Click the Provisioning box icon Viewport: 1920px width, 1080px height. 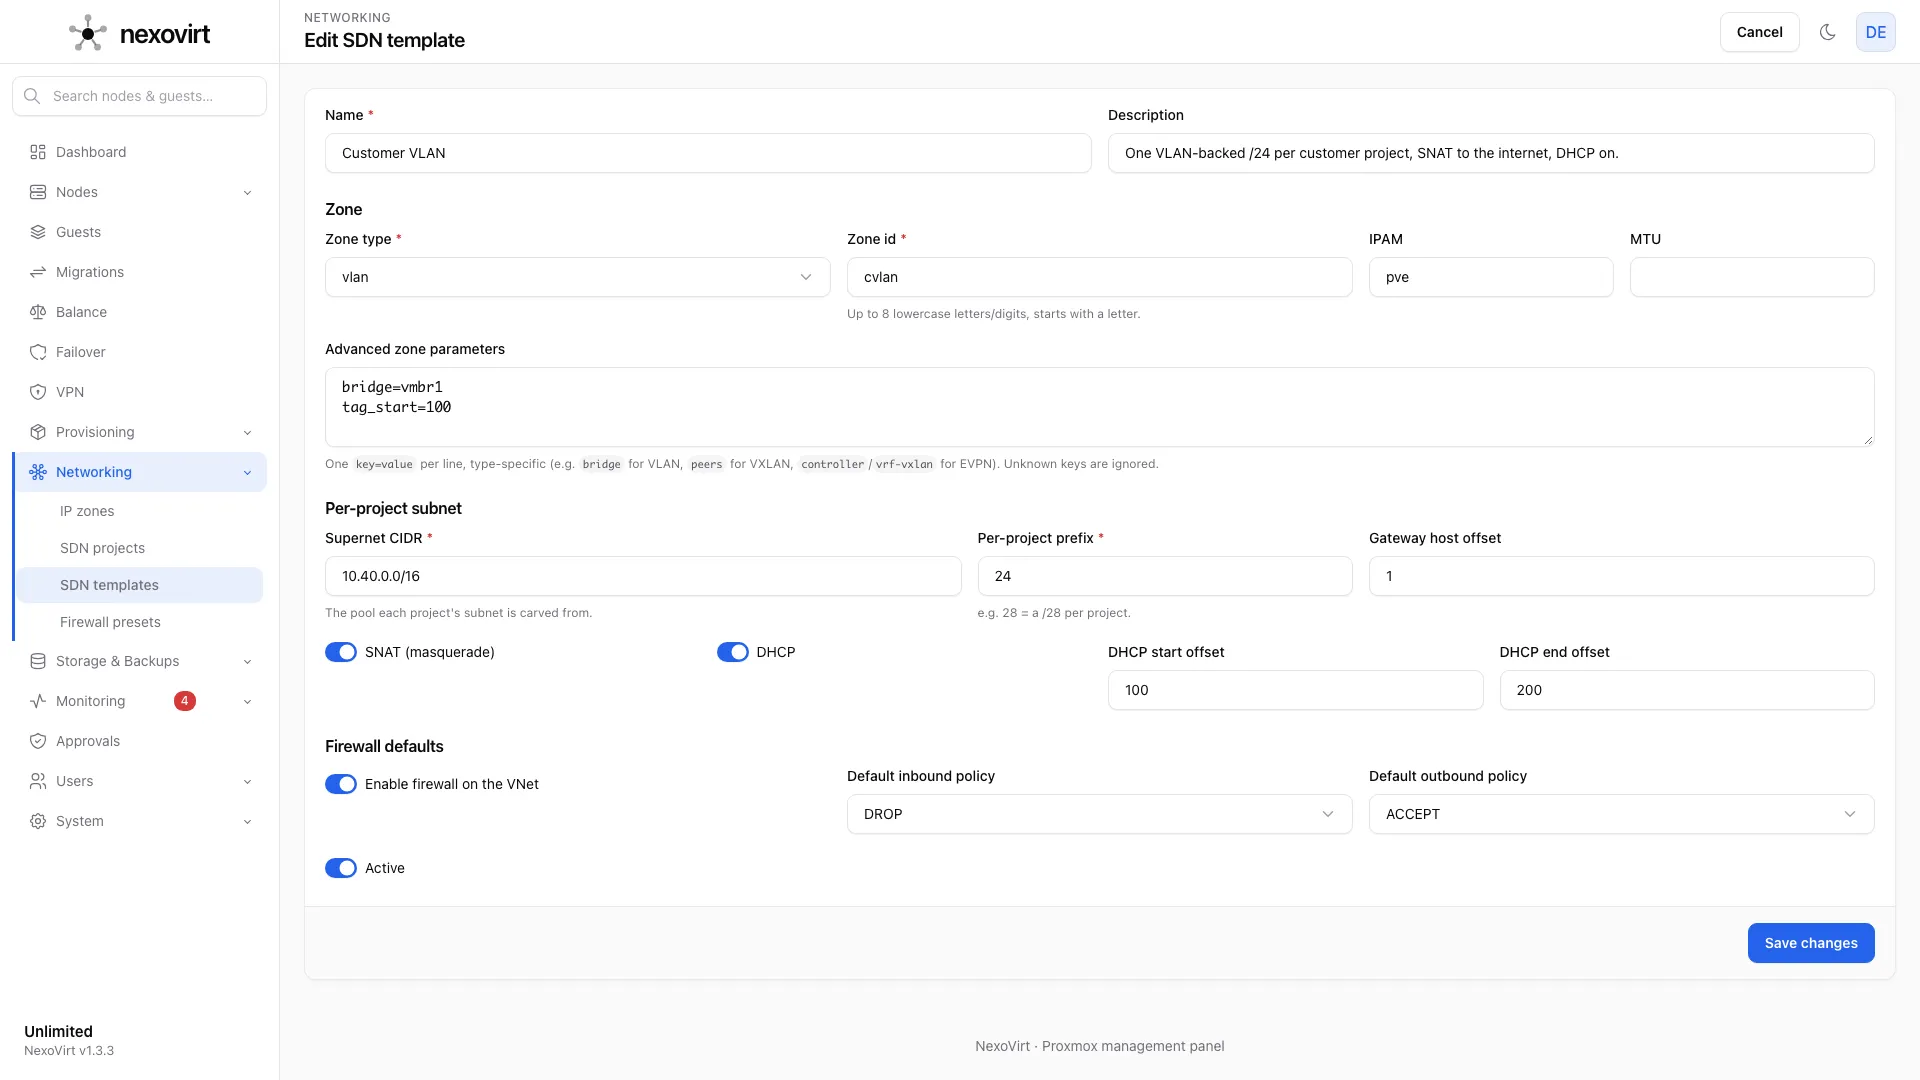(38, 432)
